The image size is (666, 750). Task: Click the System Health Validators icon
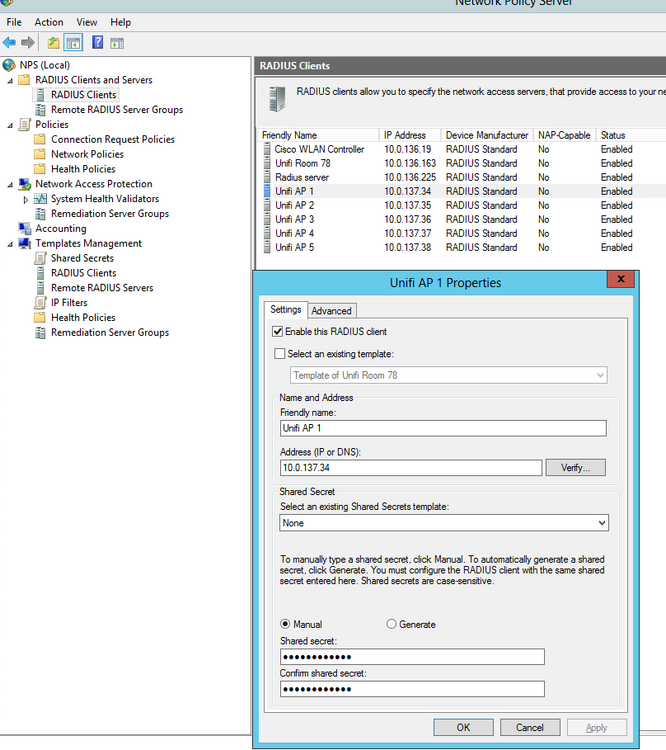coord(41,199)
